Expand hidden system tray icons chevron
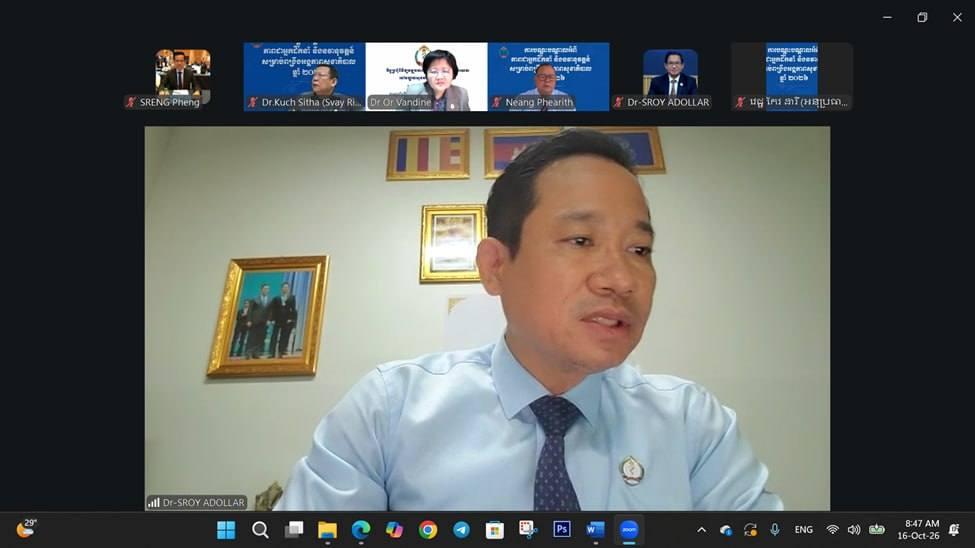The height and width of the screenshot is (548, 975). pos(701,530)
